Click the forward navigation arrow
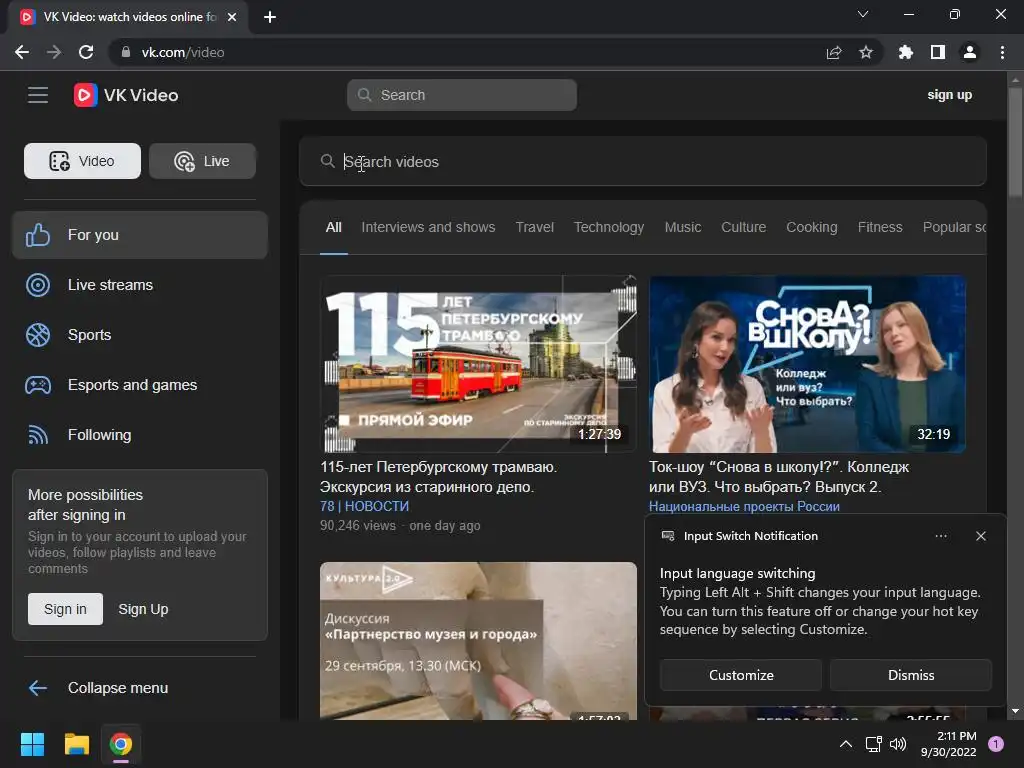This screenshot has height=768, width=1024. (x=54, y=52)
